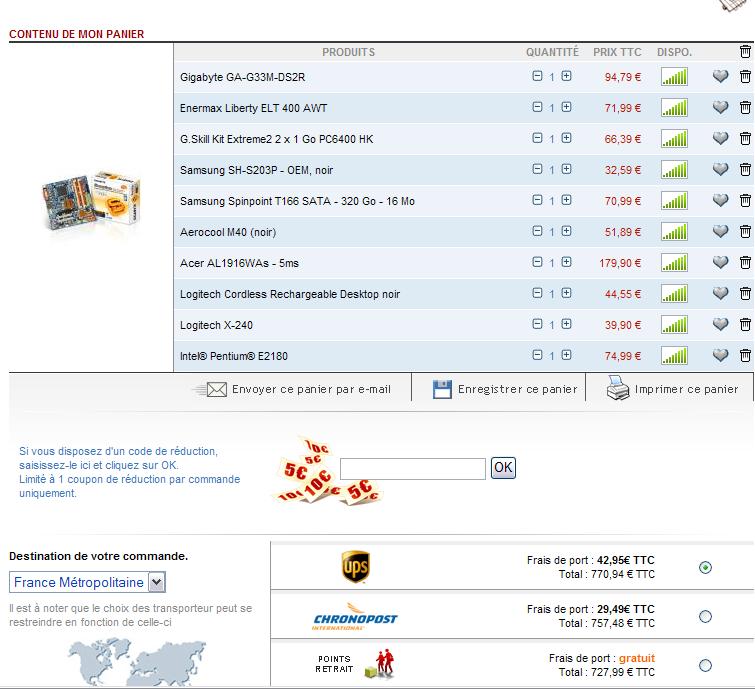
Task: Add Acer AL1916WAs to wishlist heart
Action: tap(720, 262)
